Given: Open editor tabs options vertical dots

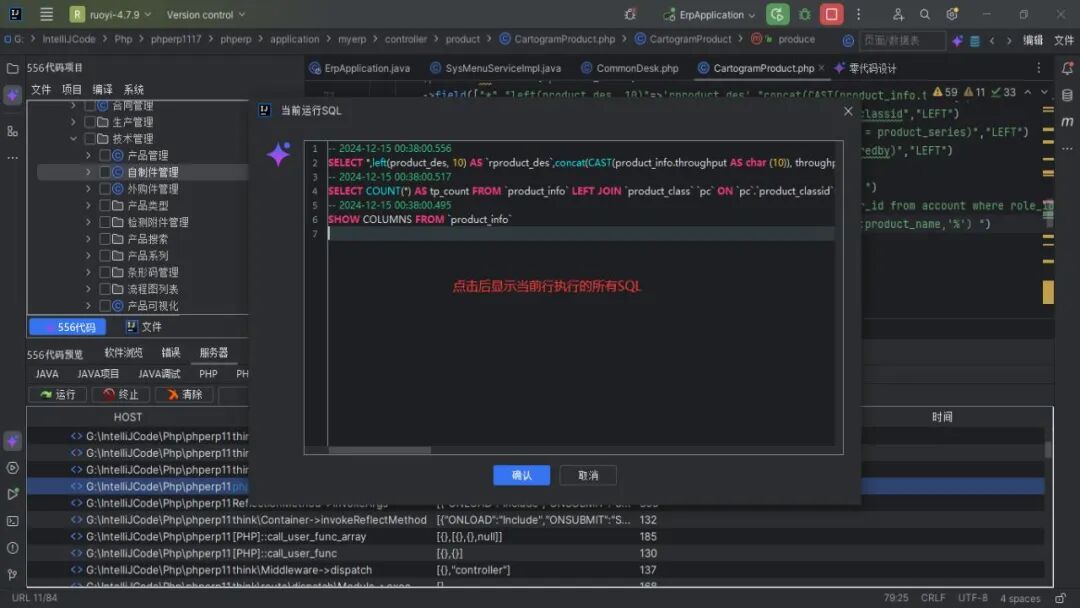Looking at the screenshot, I should click(1039, 68).
